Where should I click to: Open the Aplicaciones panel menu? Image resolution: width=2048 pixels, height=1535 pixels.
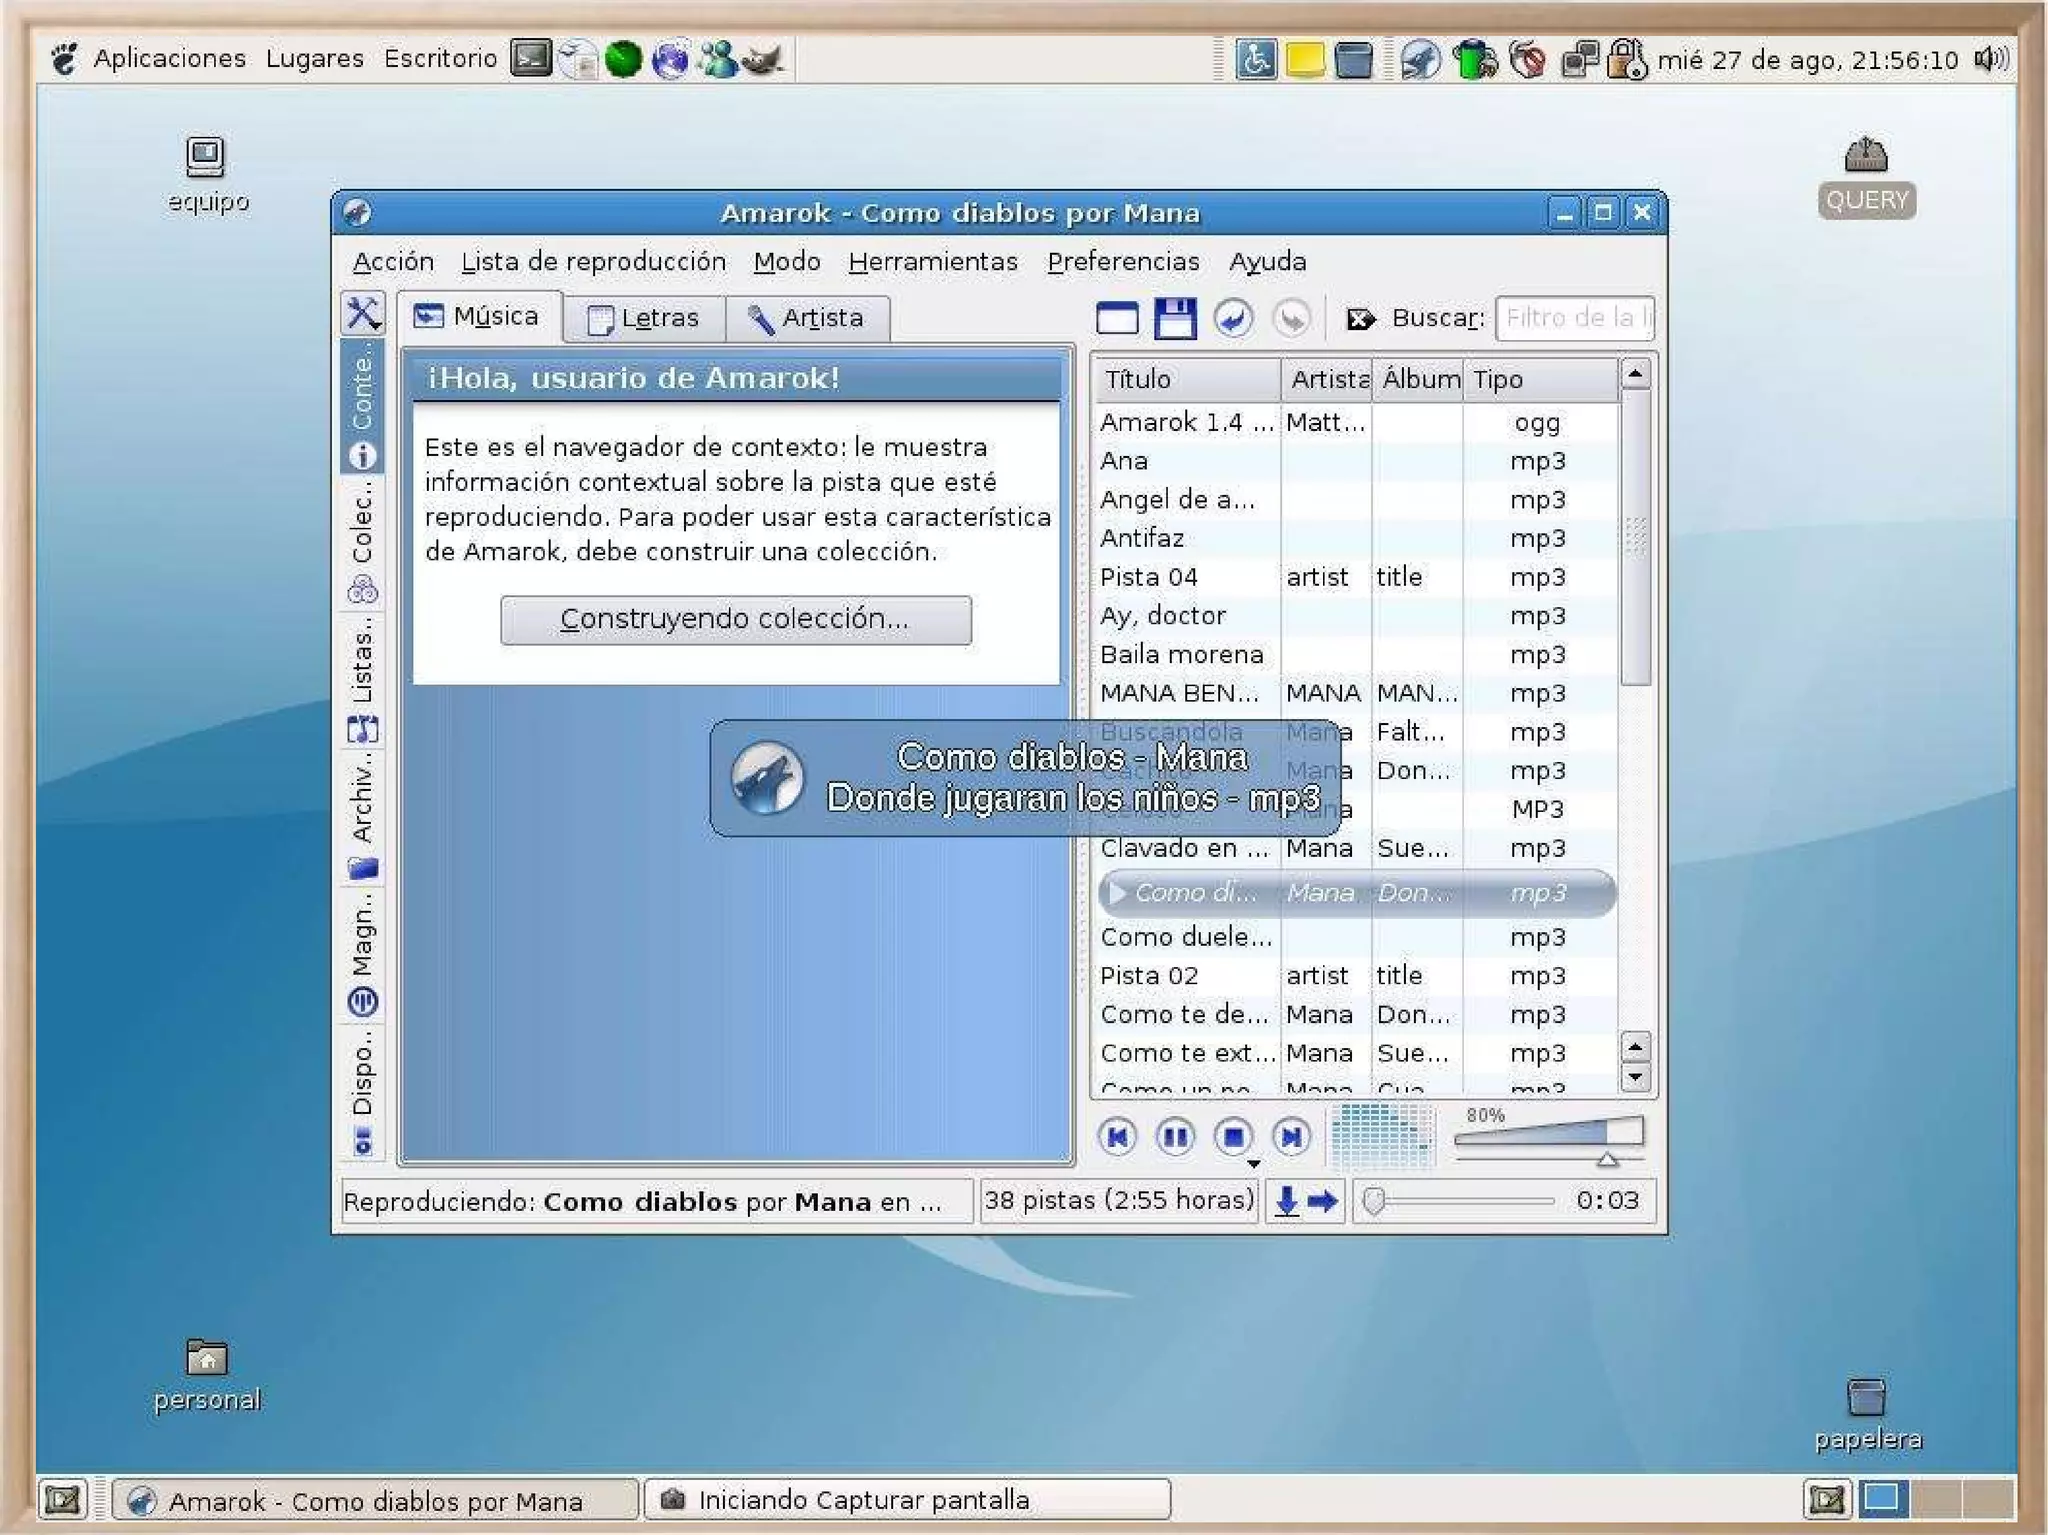169,59
